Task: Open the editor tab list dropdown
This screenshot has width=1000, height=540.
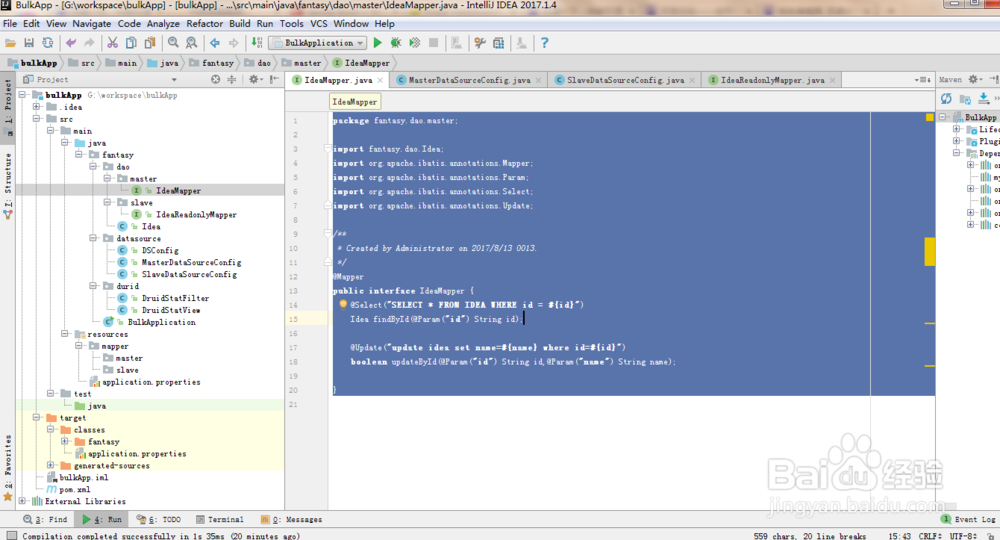Action: click(x=922, y=80)
